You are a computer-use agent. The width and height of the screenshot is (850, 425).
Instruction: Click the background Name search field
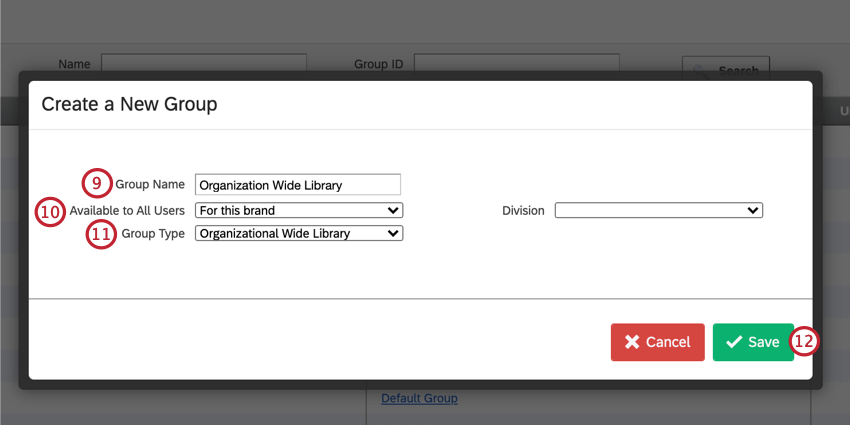(x=203, y=63)
